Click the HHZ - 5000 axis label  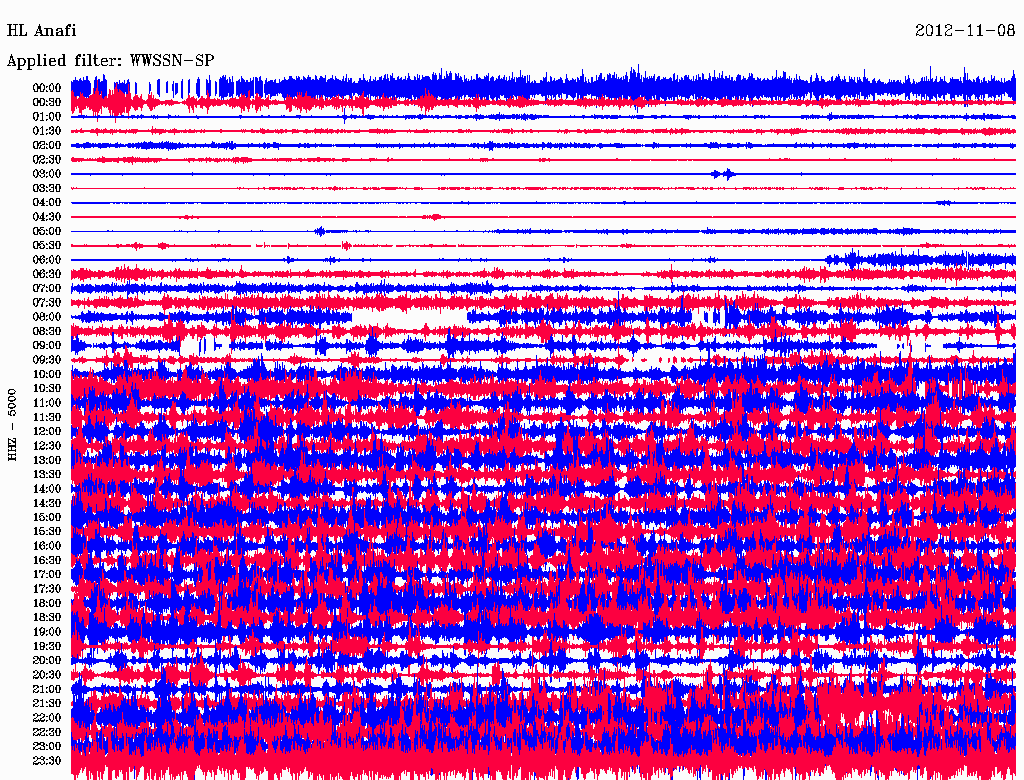12,425
